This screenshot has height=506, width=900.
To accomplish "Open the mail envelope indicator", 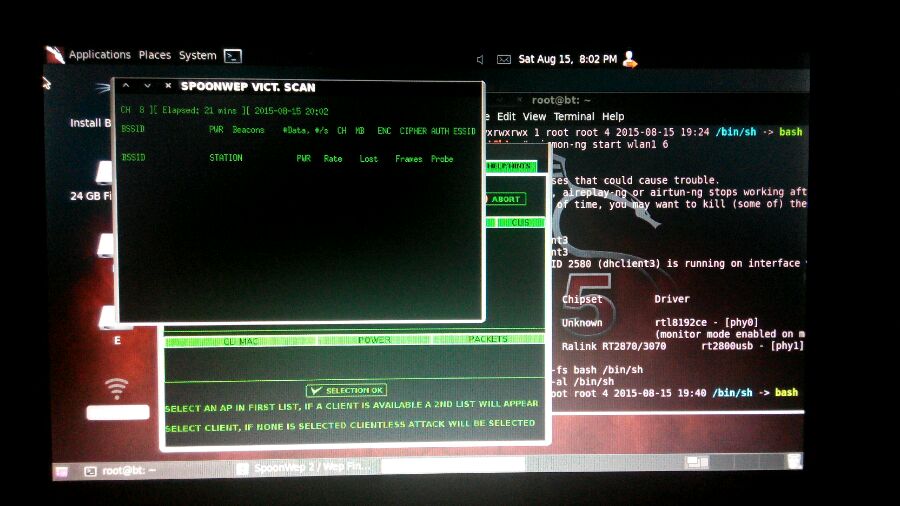I will tap(503, 59).
